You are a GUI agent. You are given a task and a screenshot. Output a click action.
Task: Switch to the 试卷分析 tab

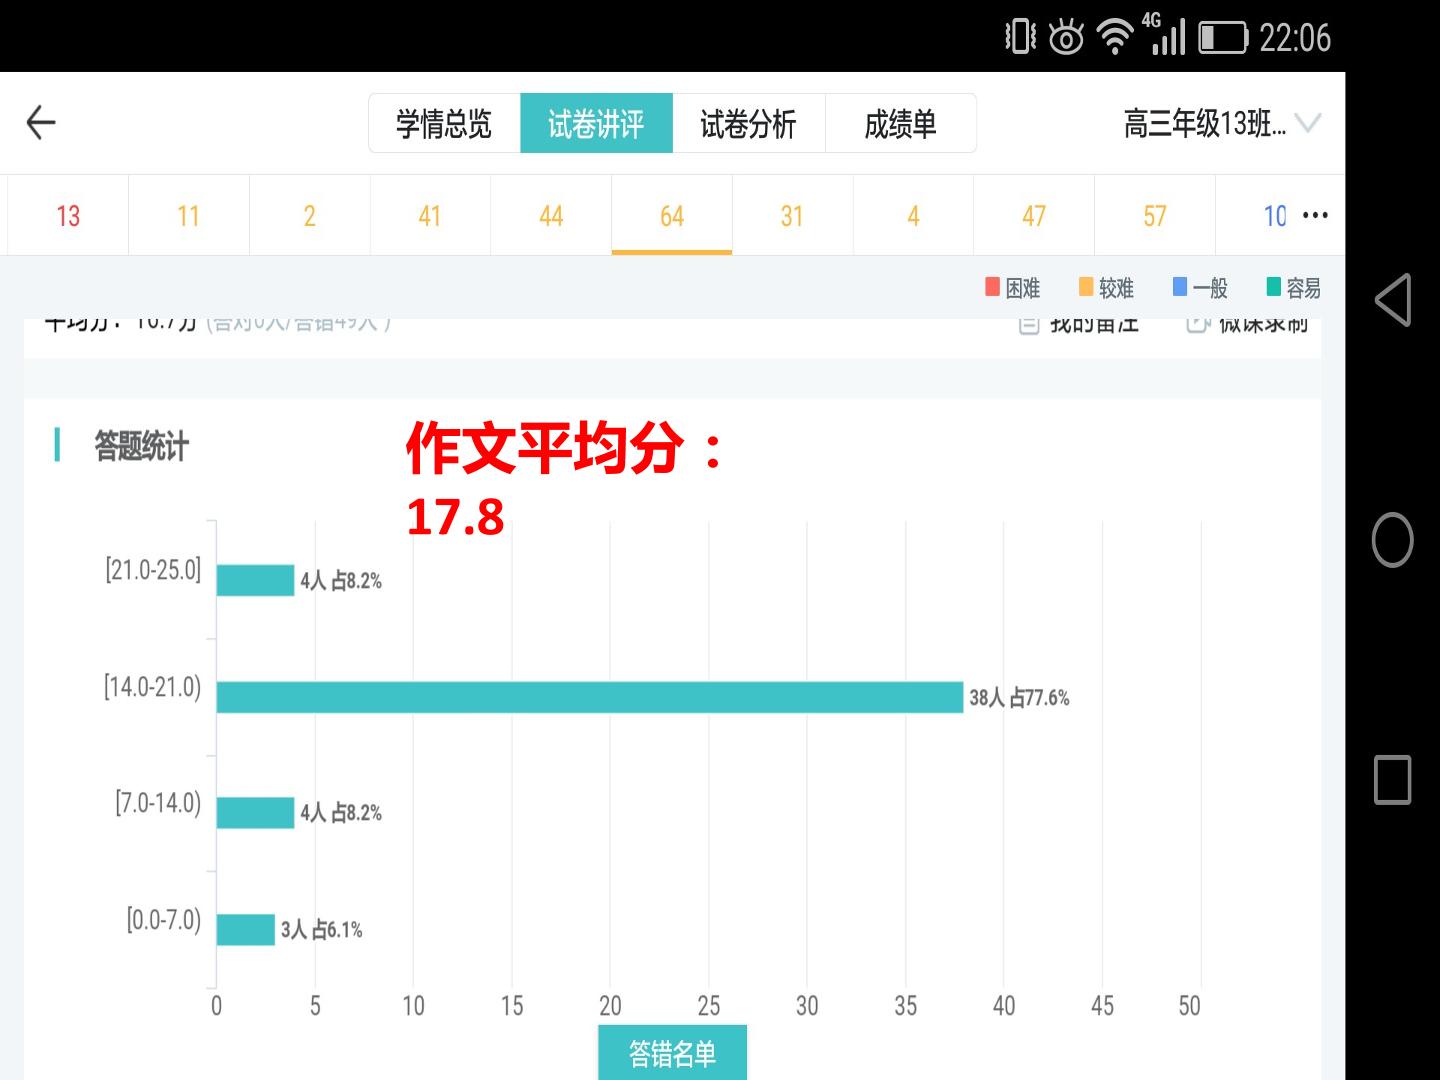748,123
